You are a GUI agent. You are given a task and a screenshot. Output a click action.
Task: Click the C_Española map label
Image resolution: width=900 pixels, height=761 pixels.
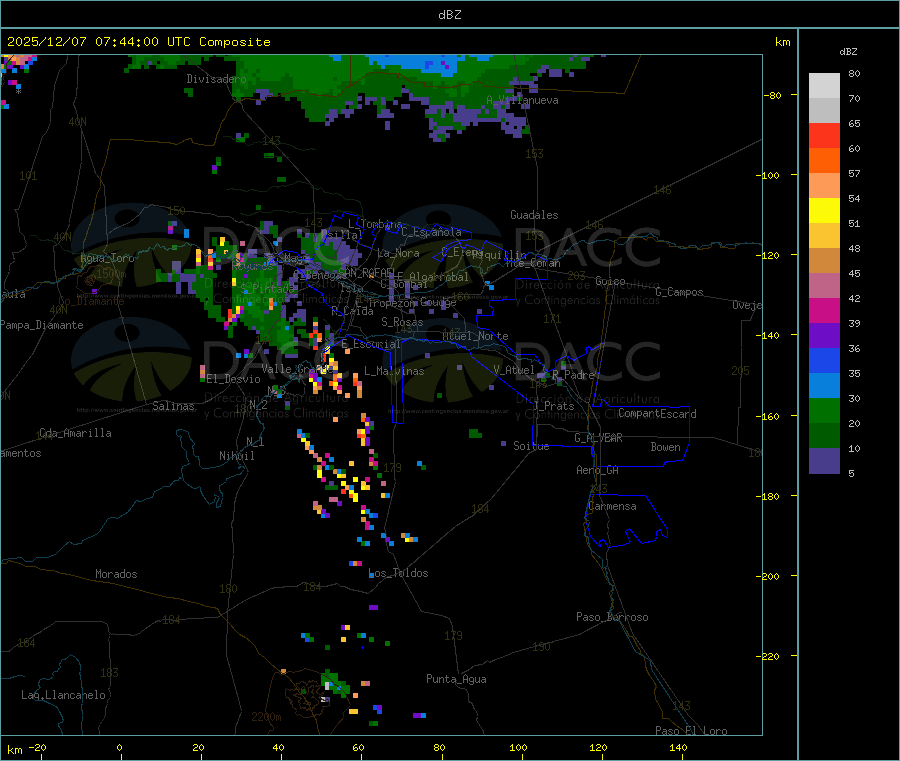click(431, 232)
